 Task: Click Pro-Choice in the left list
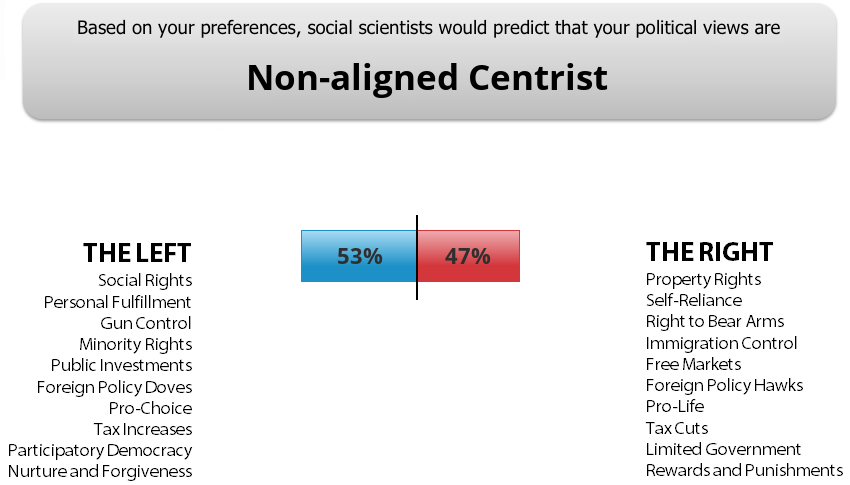[150, 408]
